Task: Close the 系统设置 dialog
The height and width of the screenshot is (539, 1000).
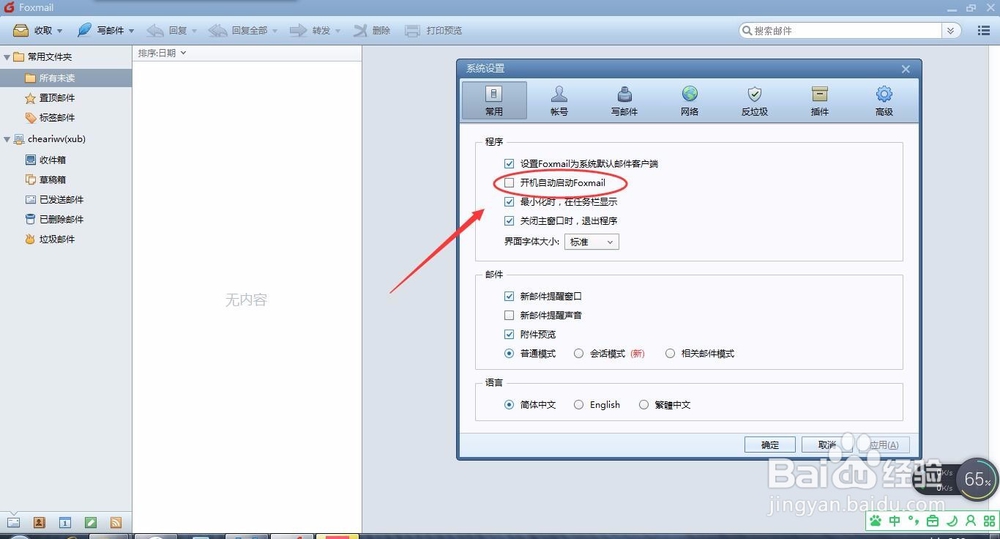Action: click(x=906, y=69)
